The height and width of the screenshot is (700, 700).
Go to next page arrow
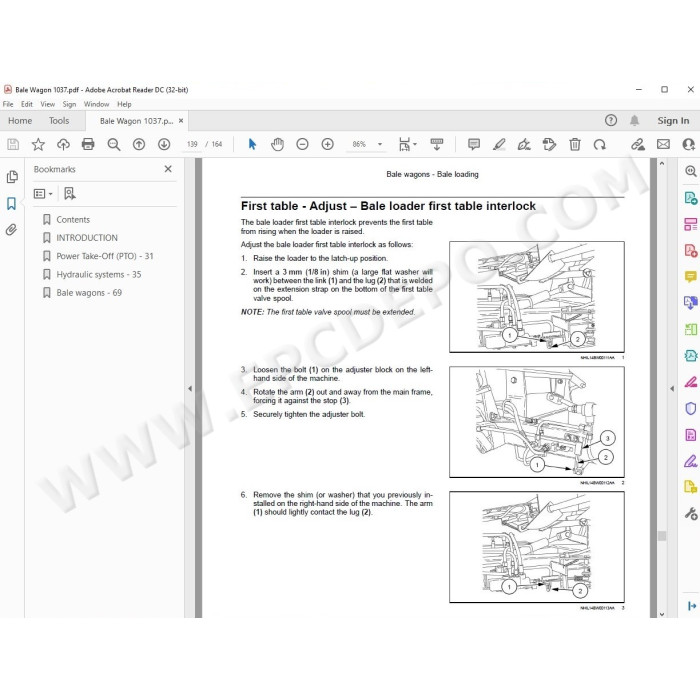point(164,144)
